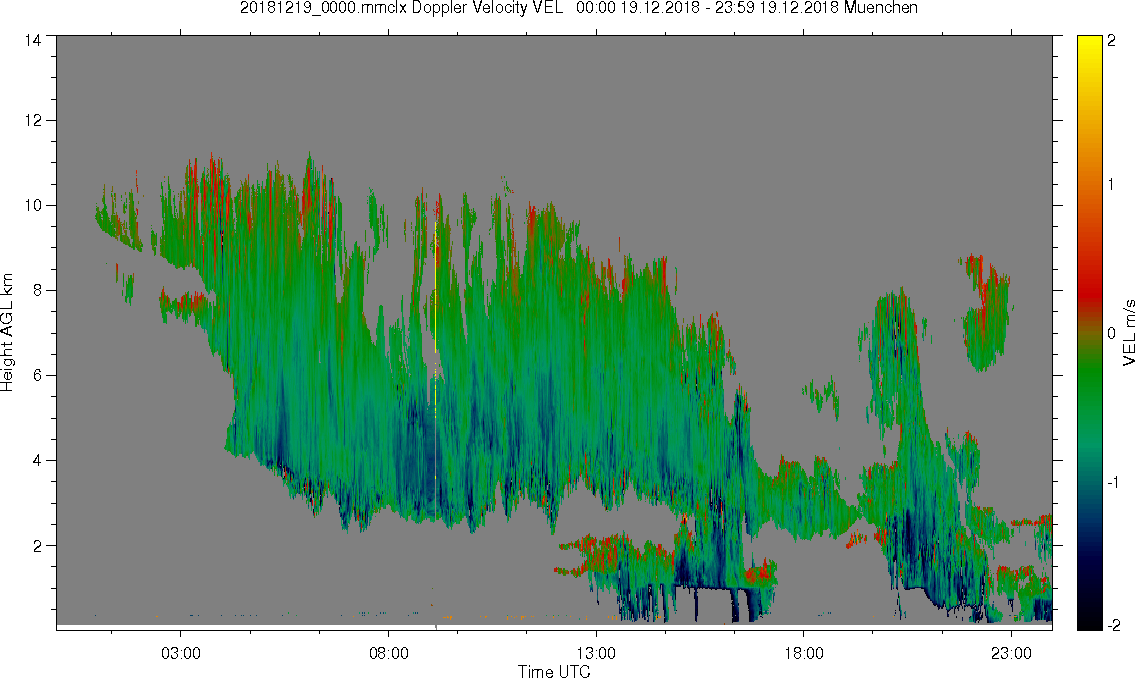Click the colorbar value 0 label
1135x678 pixels.
point(1111,334)
